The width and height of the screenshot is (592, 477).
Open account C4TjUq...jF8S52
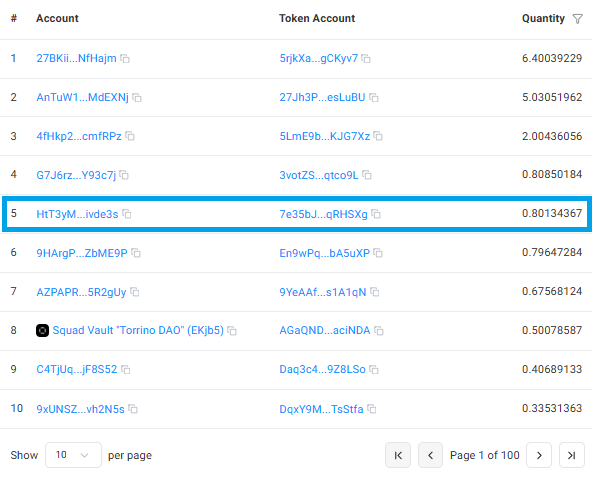[x=77, y=369]
